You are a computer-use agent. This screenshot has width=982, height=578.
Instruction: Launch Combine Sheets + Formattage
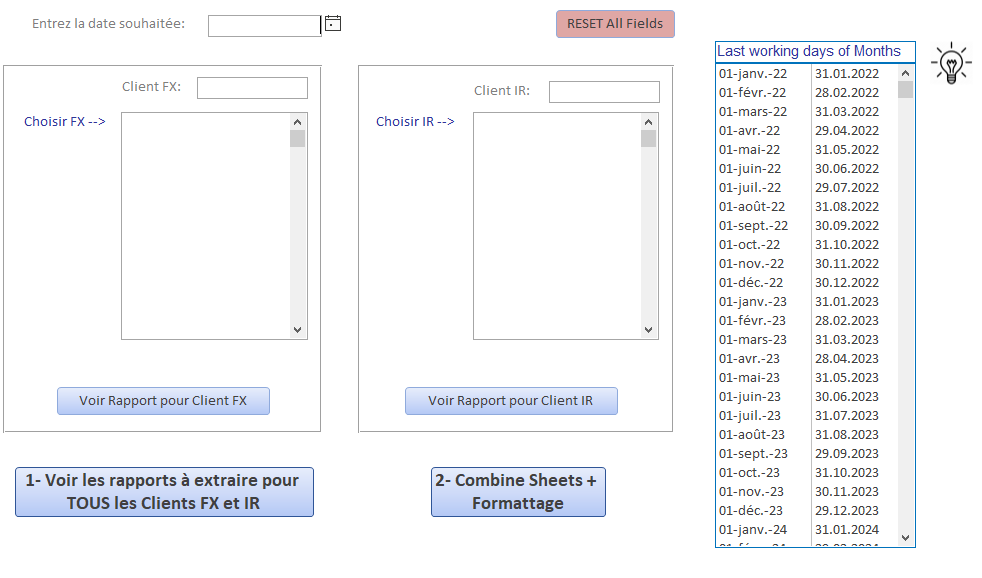[x=517, y=492]
